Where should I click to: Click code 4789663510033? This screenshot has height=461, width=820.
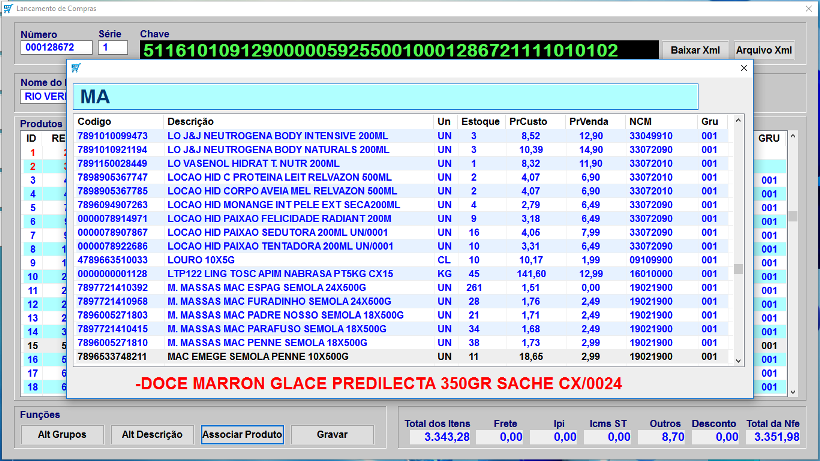click(112, 260)
